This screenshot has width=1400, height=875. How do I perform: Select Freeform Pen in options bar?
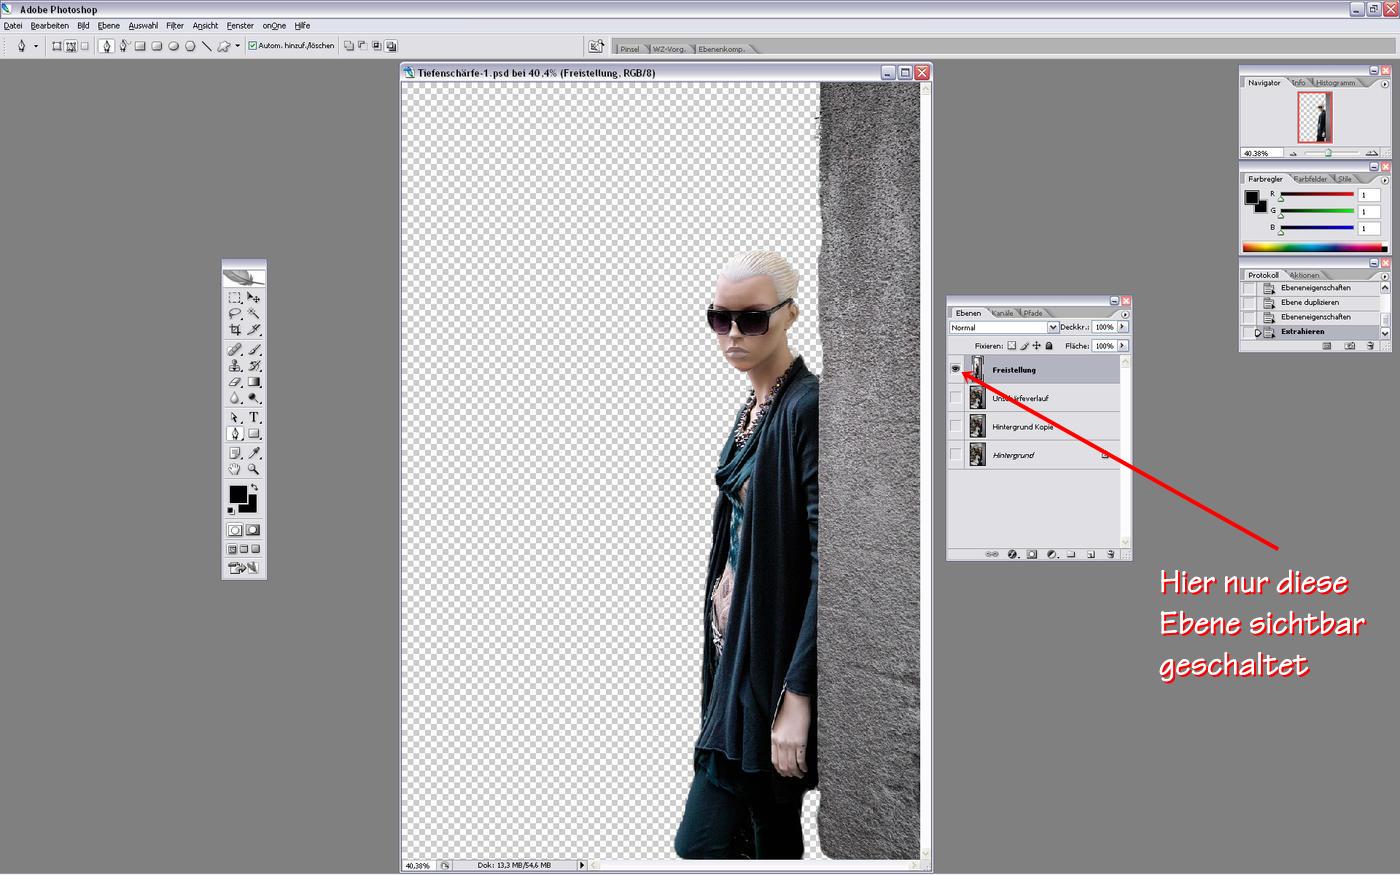click(x=124, y=46)
